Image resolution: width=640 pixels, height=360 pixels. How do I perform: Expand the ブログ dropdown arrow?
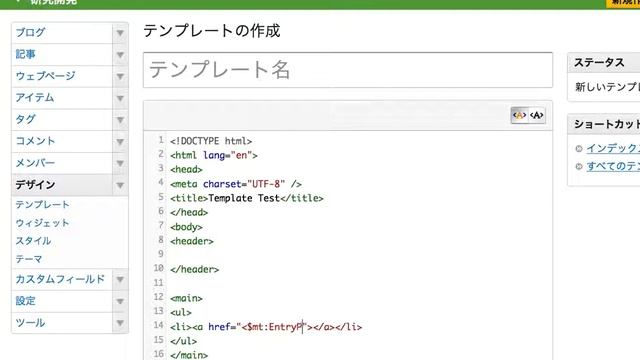coord(120,33)
